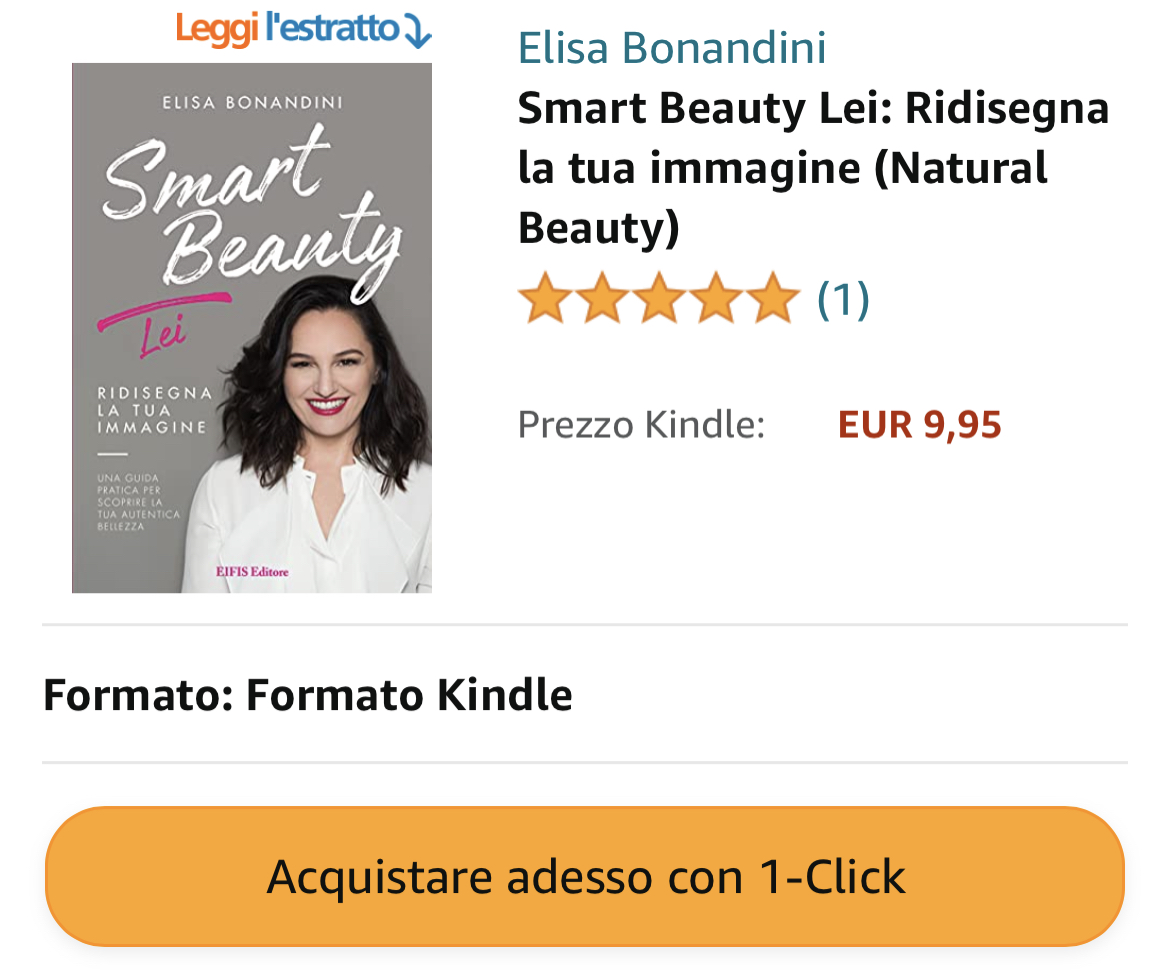Select the Smart Beauty Lei book title
The height and width of the screenshot is (975, 1170).
click(813, 167)
